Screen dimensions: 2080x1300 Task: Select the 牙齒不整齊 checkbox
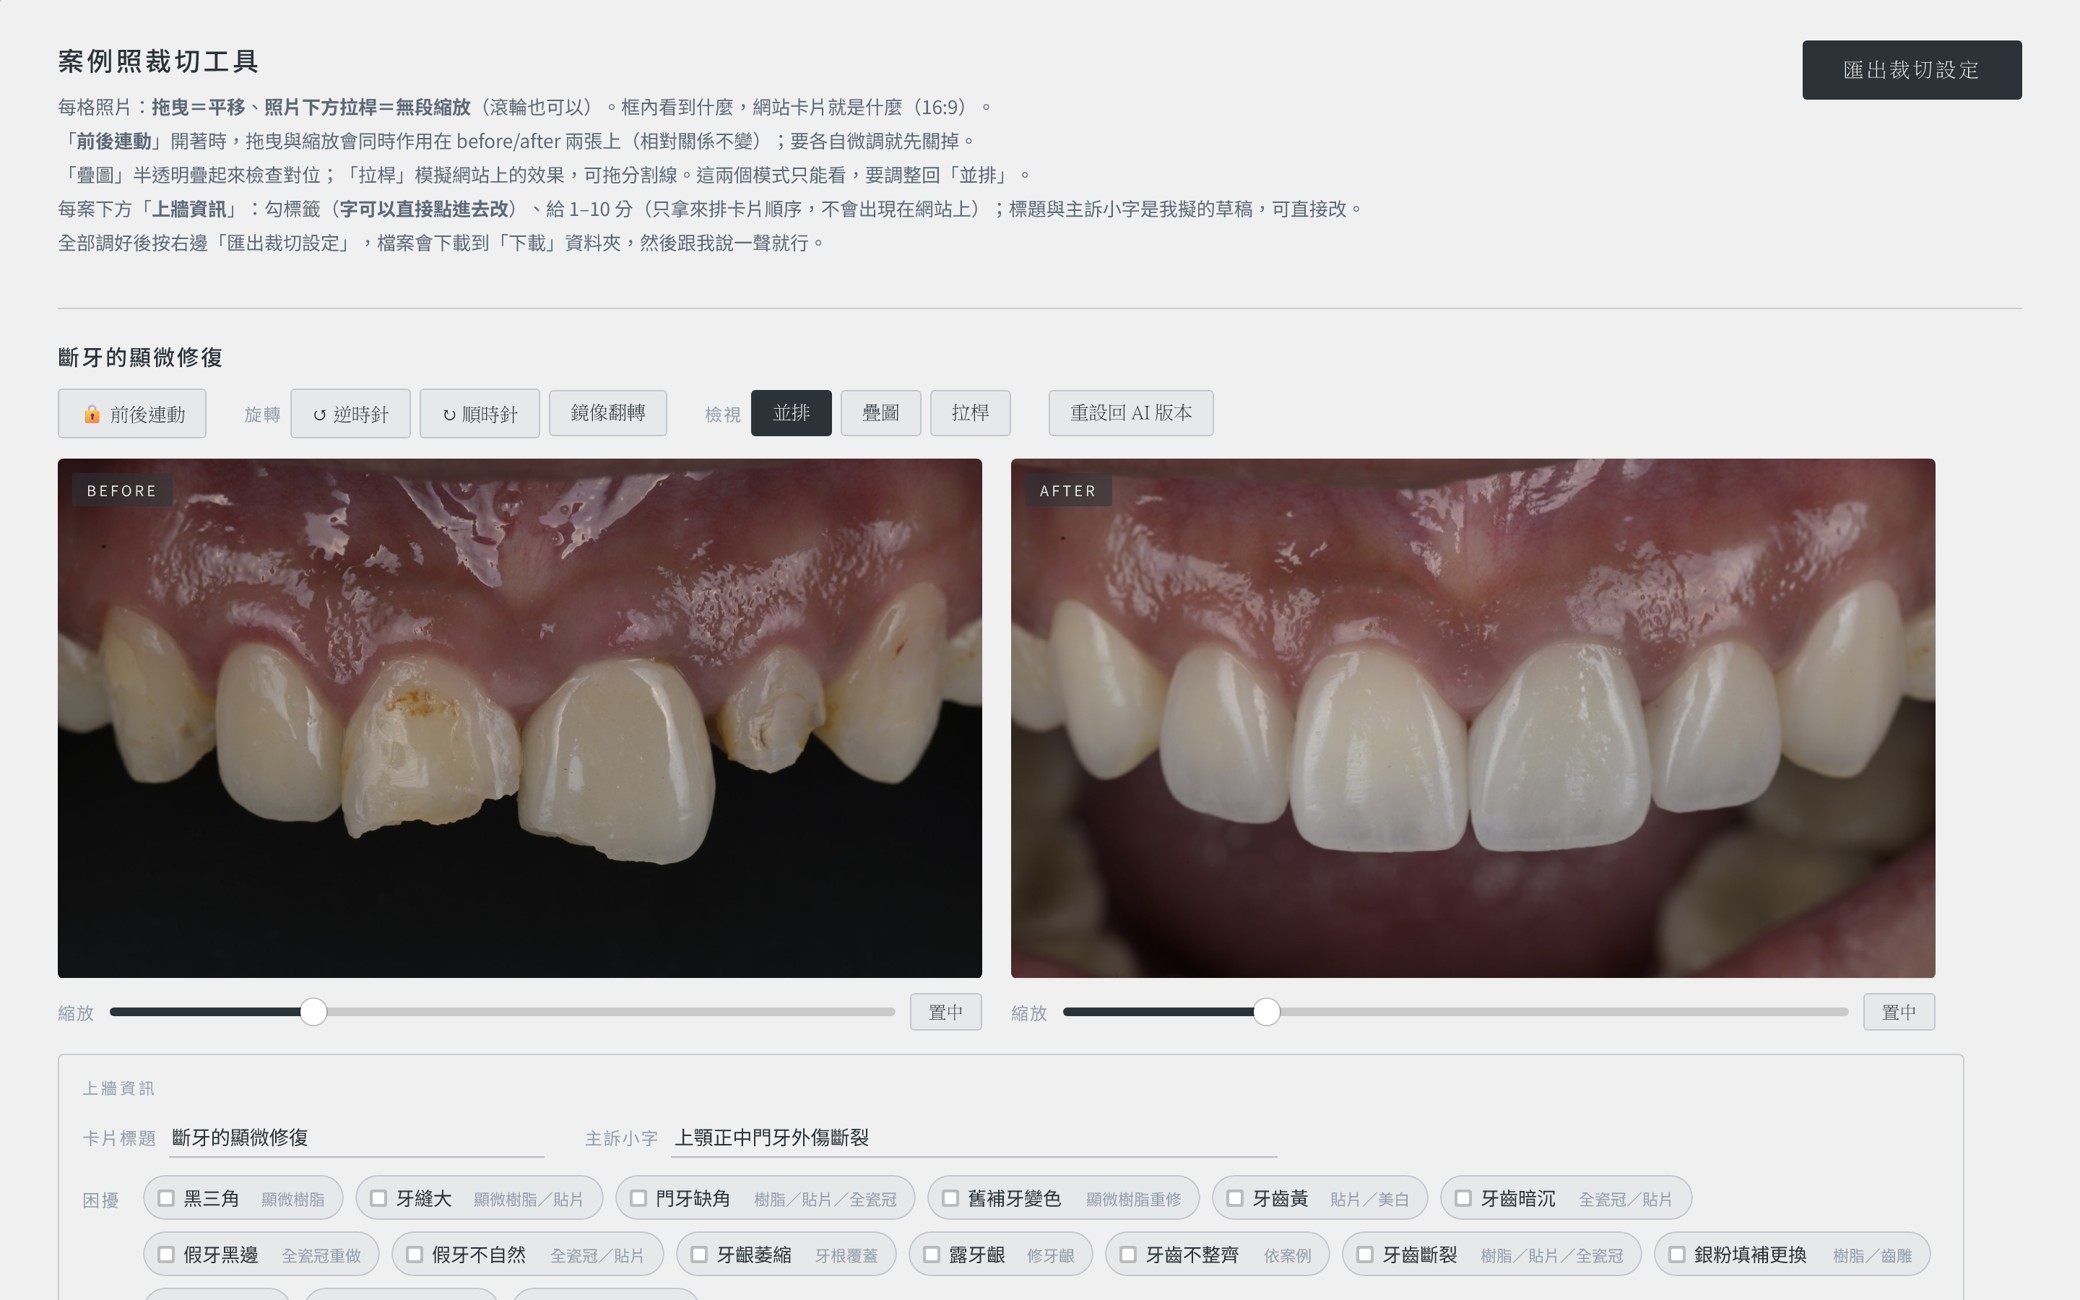[x=1128, y=1254]
